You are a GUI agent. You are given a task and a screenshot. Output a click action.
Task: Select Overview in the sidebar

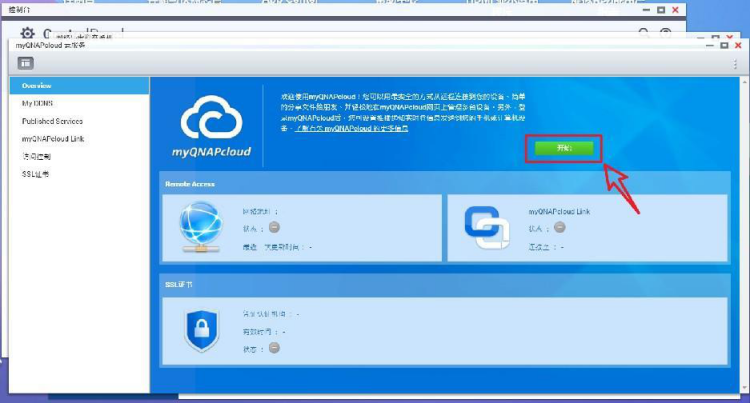(x=79, y=86)
